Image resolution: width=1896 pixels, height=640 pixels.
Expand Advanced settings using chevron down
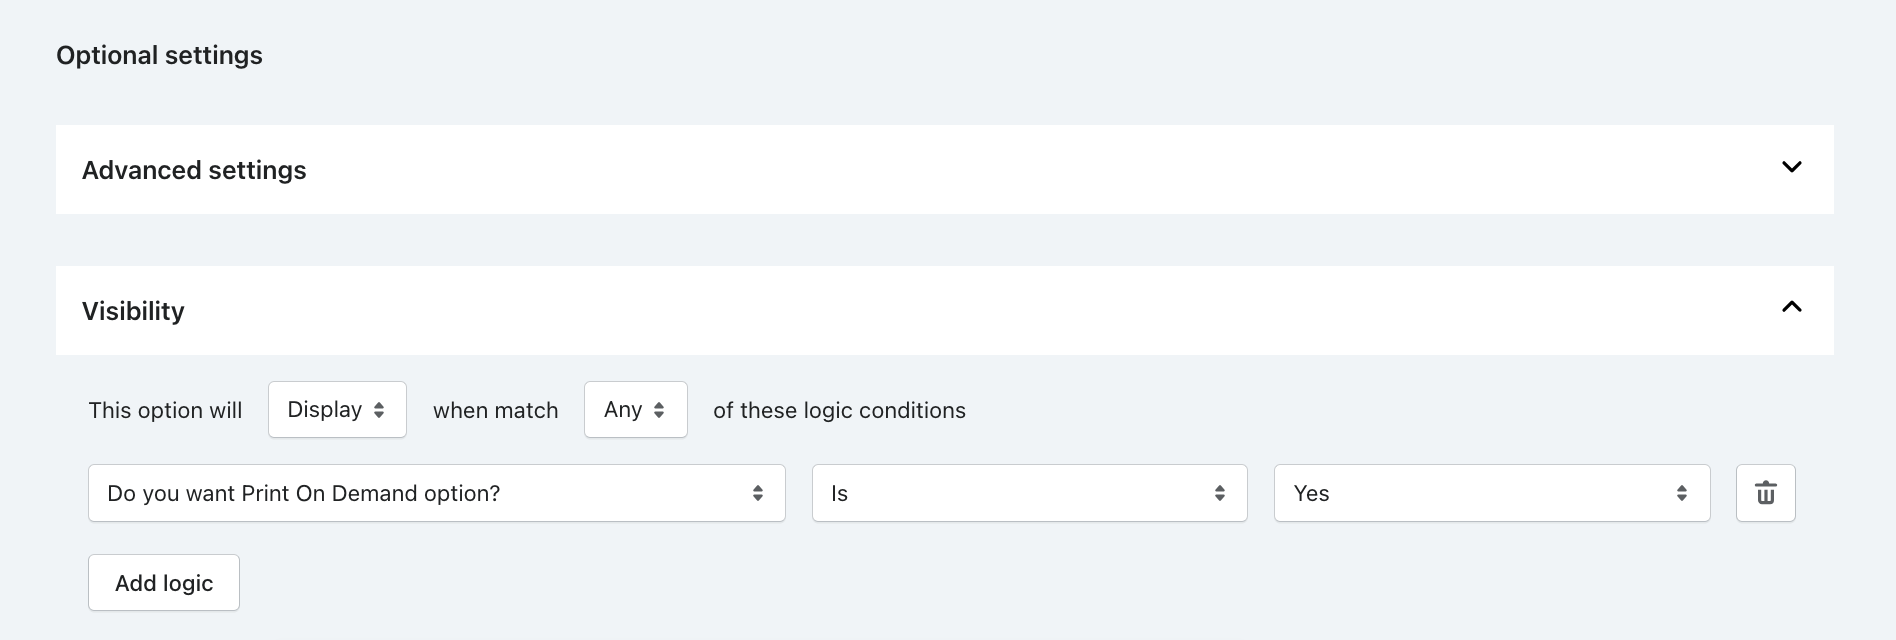1791,167
